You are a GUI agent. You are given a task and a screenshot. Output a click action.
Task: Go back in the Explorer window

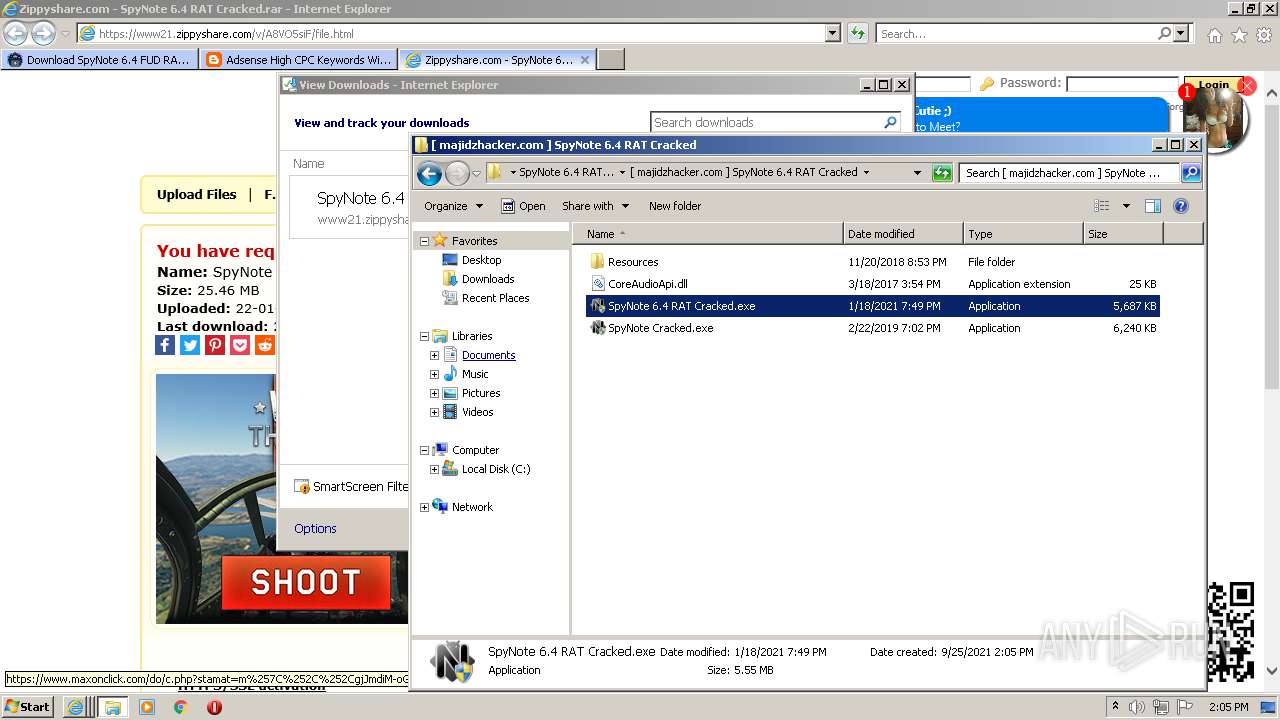[x=429, y=173]
